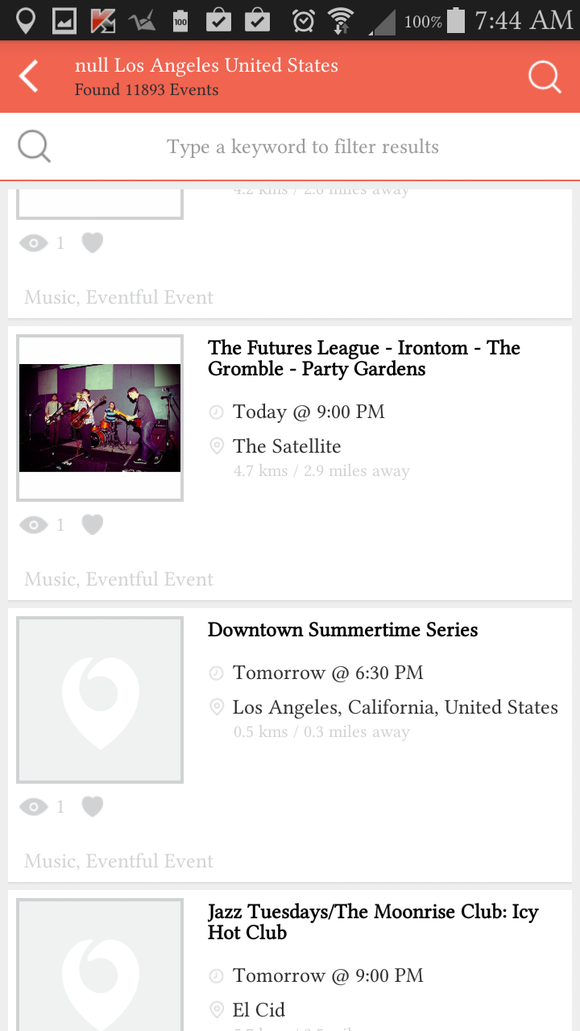Tap the back arrow in header
The width and height of the screenshot is (580, 1031).
(x=29, y=76)
